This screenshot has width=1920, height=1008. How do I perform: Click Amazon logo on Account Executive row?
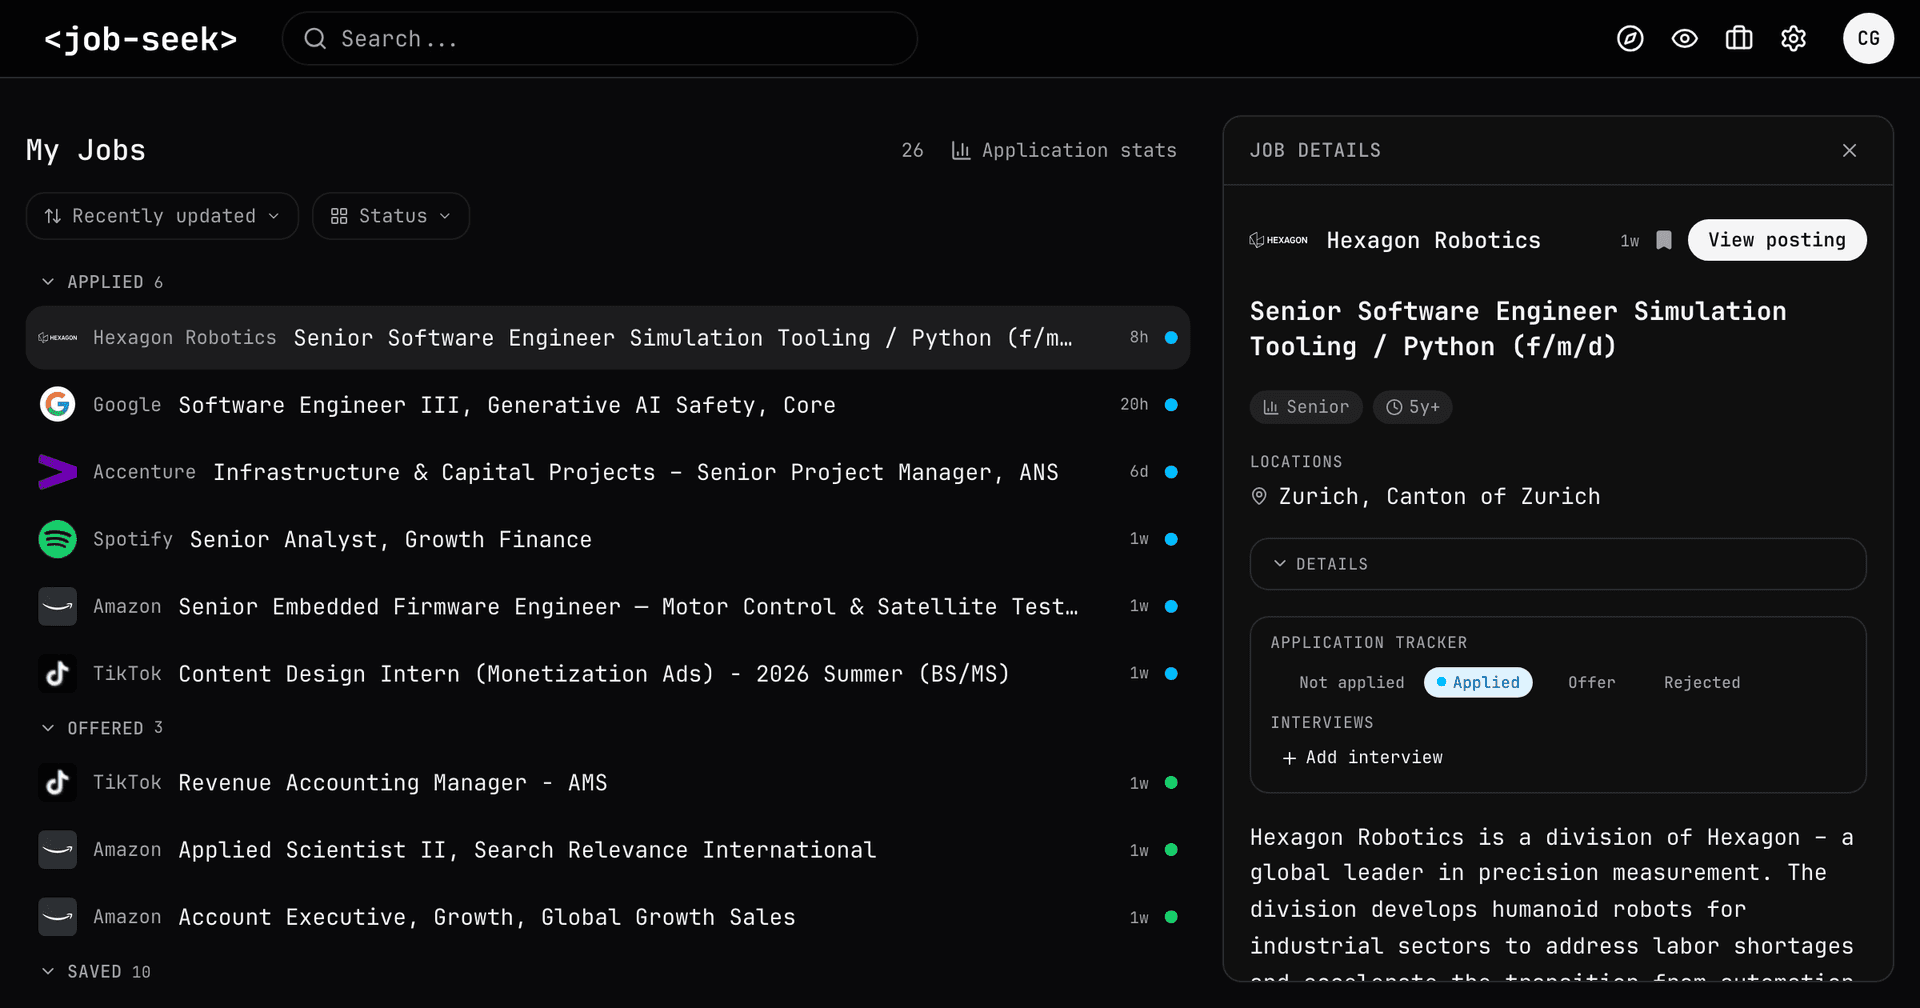tap(58, 916)
